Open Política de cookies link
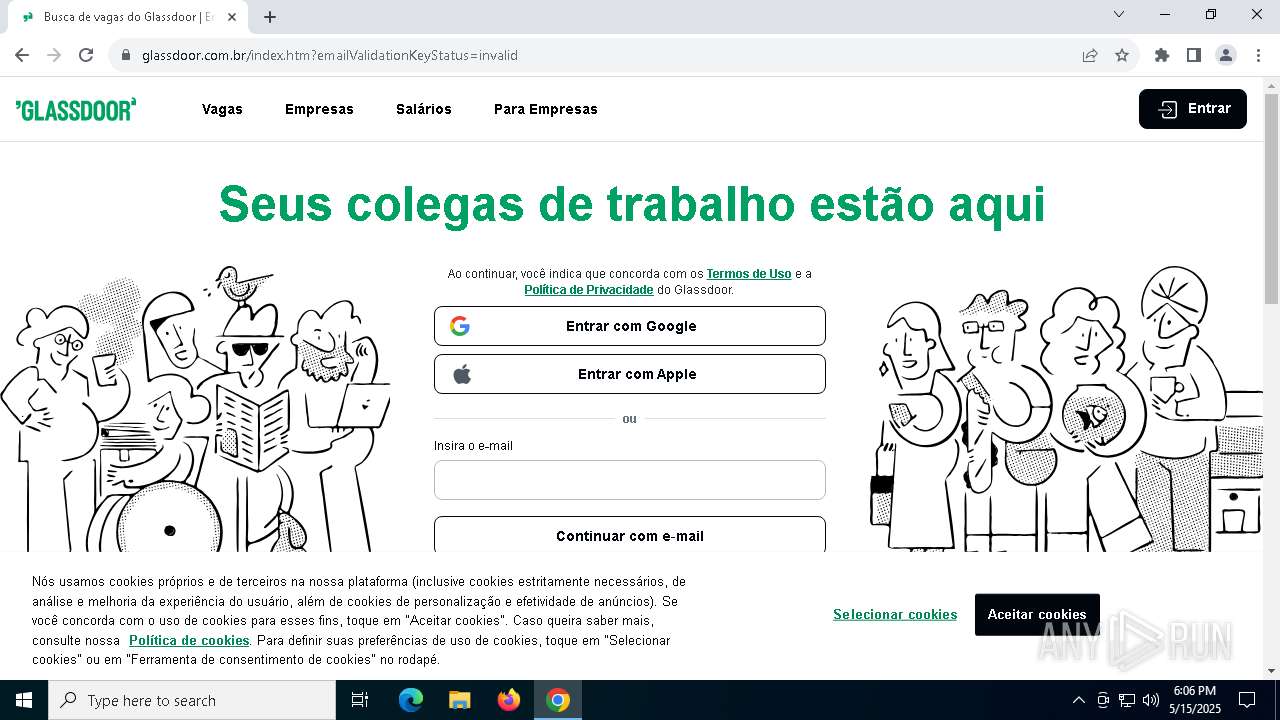1280x720 pixels. point(189,640)
